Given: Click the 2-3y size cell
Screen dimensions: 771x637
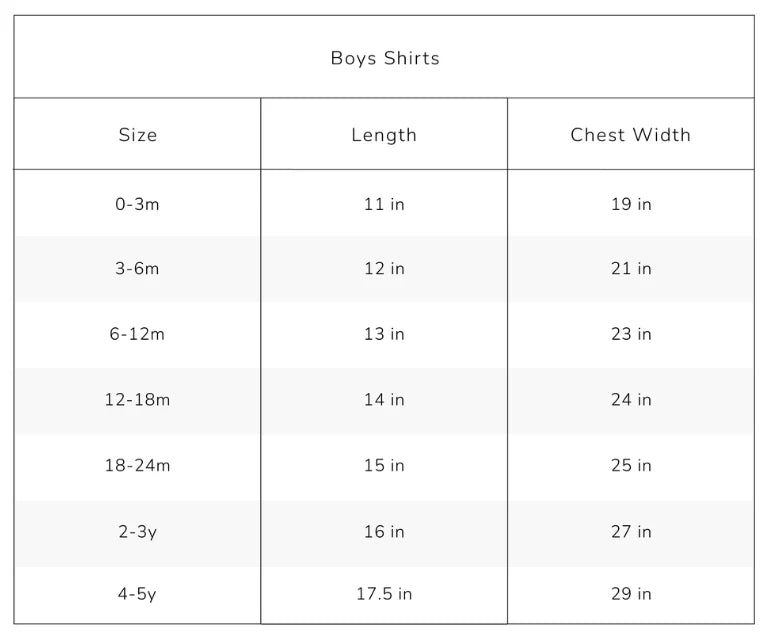Looking at the screenshot, I should point(137,532).
